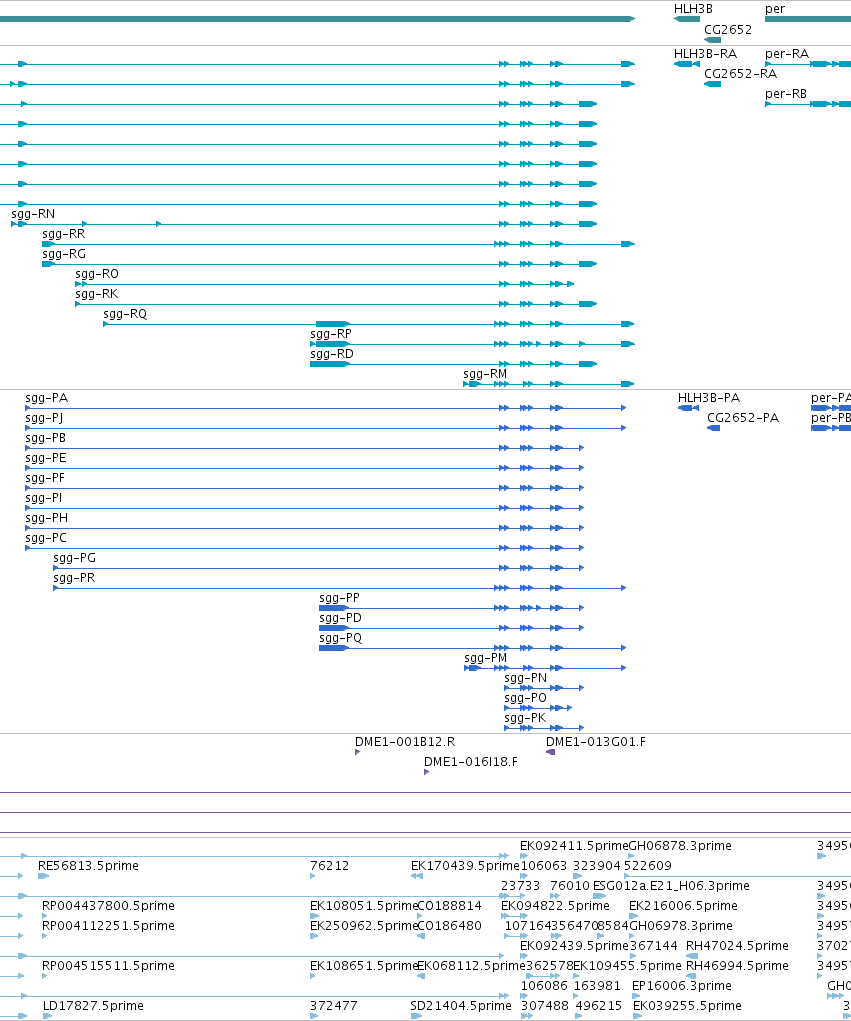Select the EK092411.5prime EST label
The width and height of the screenshot is (851, 1021).
pos(574,846)
